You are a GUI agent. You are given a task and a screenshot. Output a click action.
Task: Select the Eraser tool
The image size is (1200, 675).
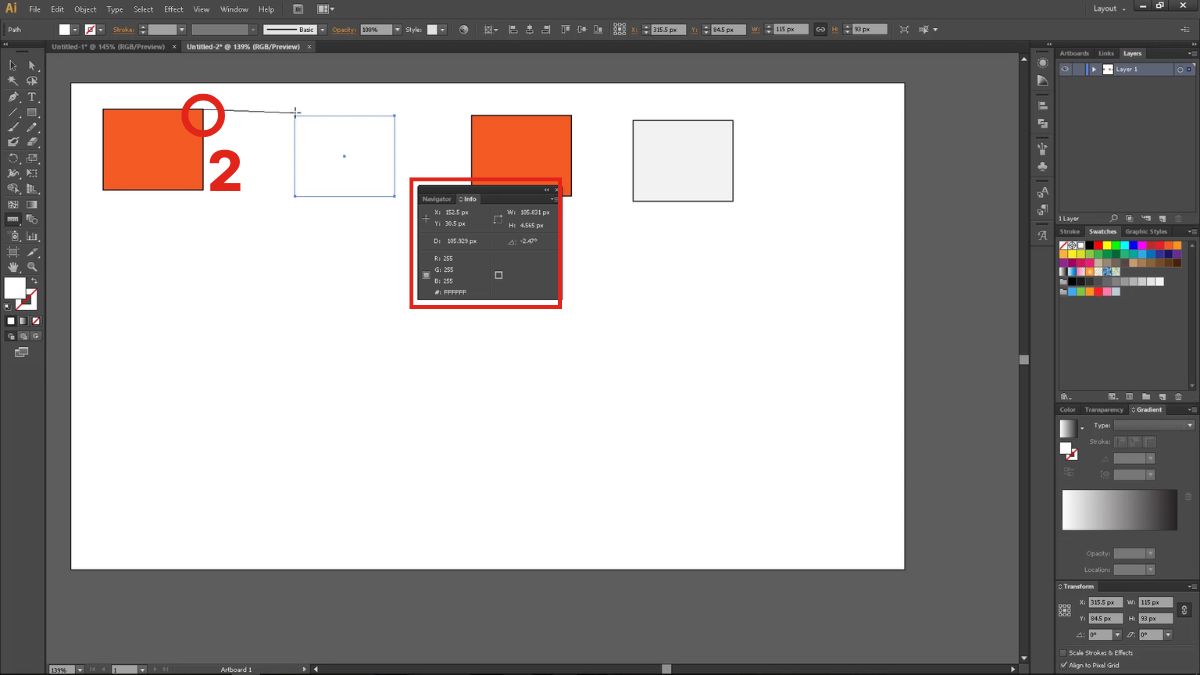32,142
